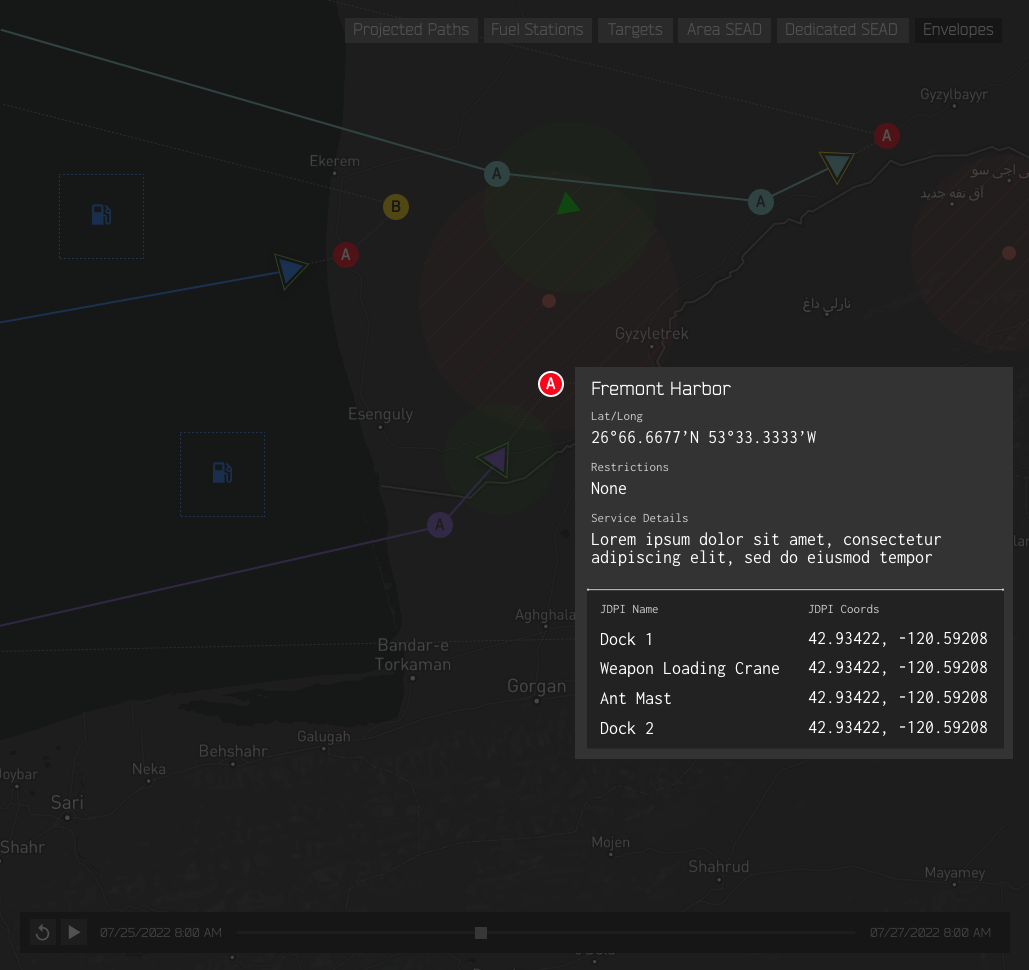This screenshot has height=970, width=1029.
Task: Click the green triangle aircraft icon
Action: tap(567, 204)
